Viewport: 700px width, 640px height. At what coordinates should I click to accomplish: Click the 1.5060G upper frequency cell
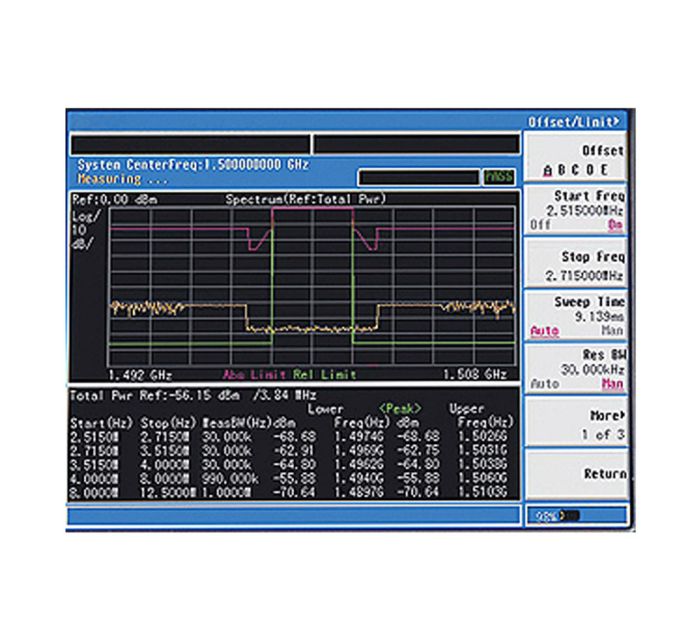point(482,479)
